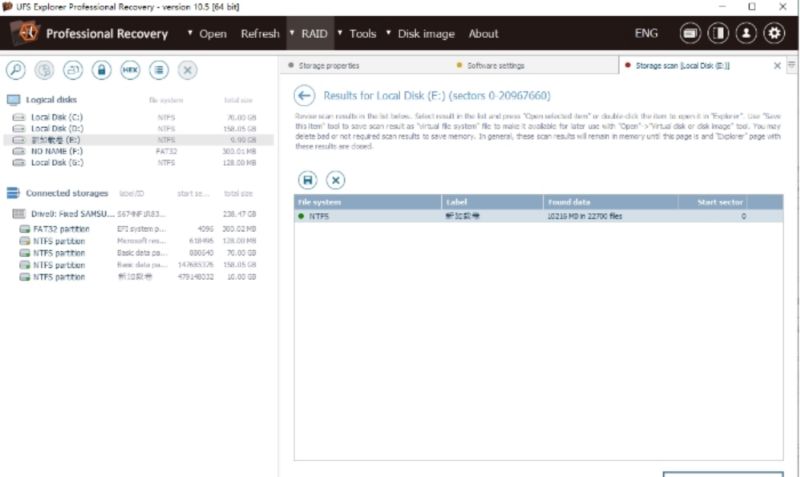
Task: Select the highlighted (E:) disk row
Action: (138, 140)
